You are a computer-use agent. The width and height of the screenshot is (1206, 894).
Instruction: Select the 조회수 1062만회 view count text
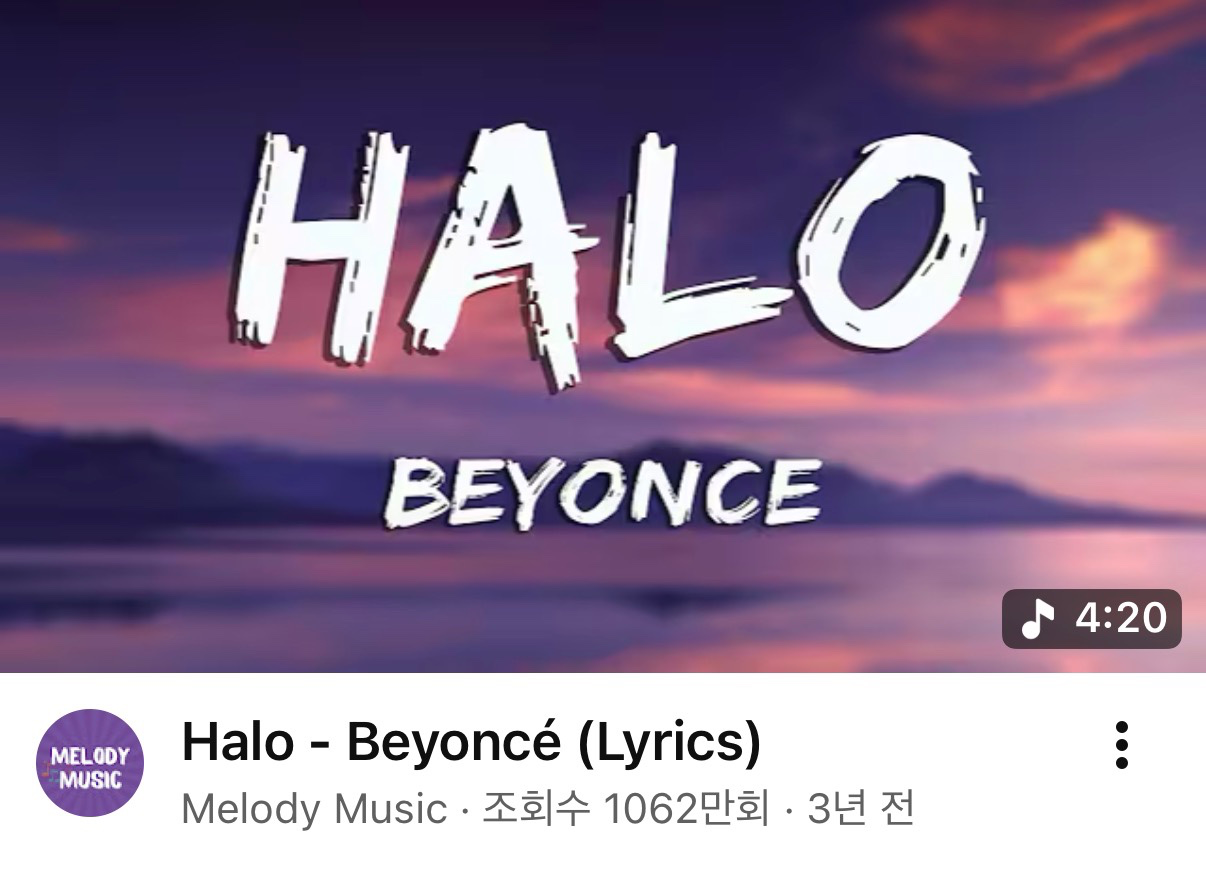[626, 808]
